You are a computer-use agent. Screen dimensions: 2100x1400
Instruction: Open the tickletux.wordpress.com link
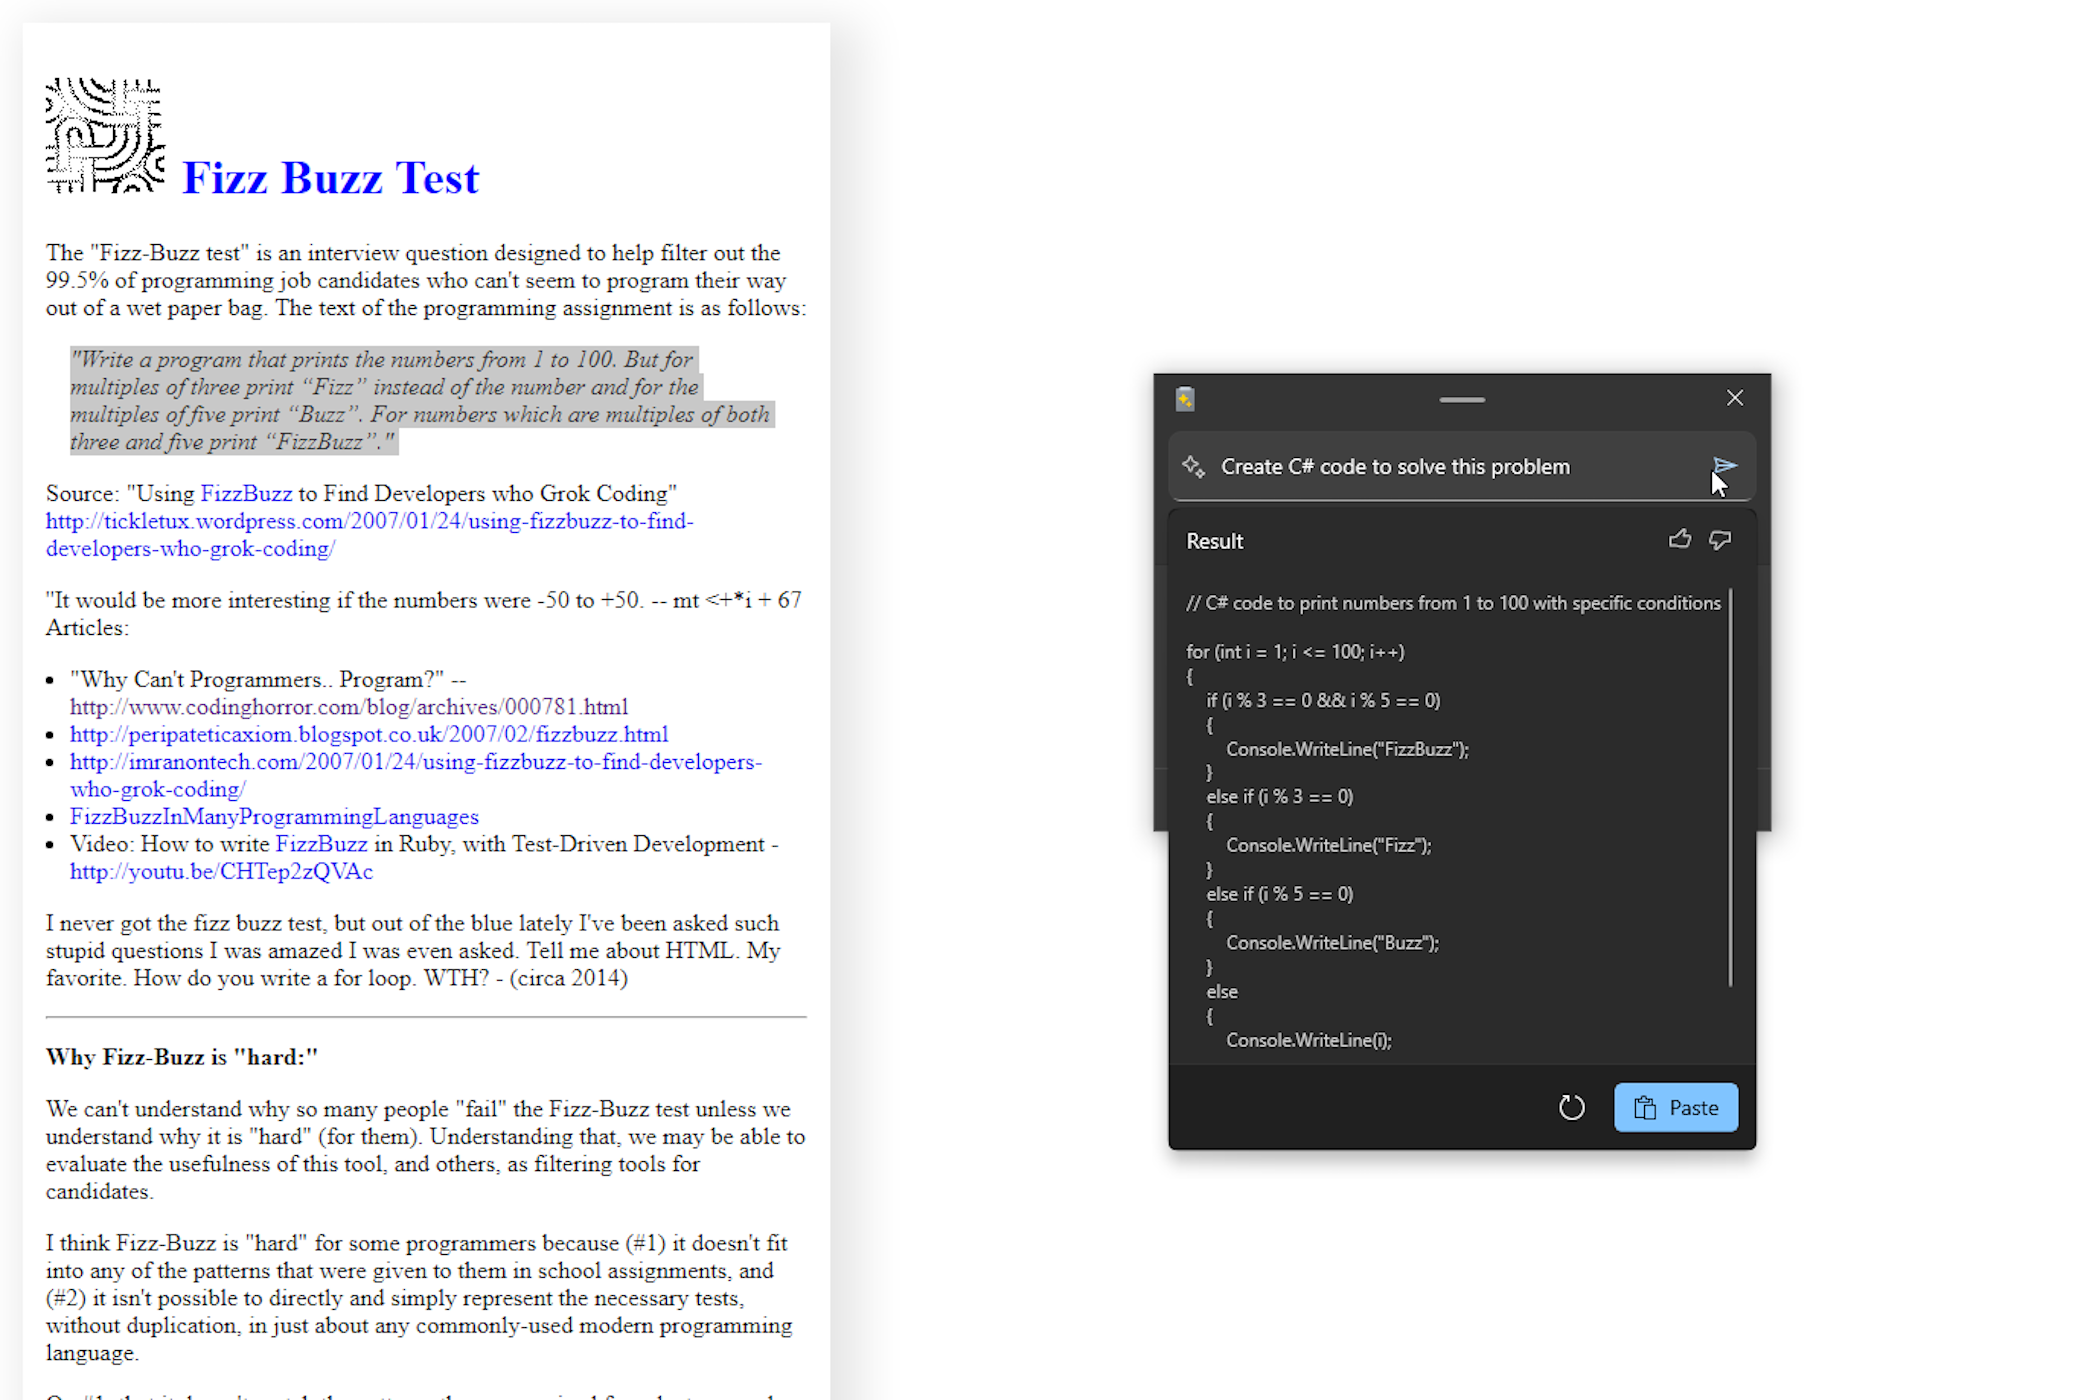point(369,521)
